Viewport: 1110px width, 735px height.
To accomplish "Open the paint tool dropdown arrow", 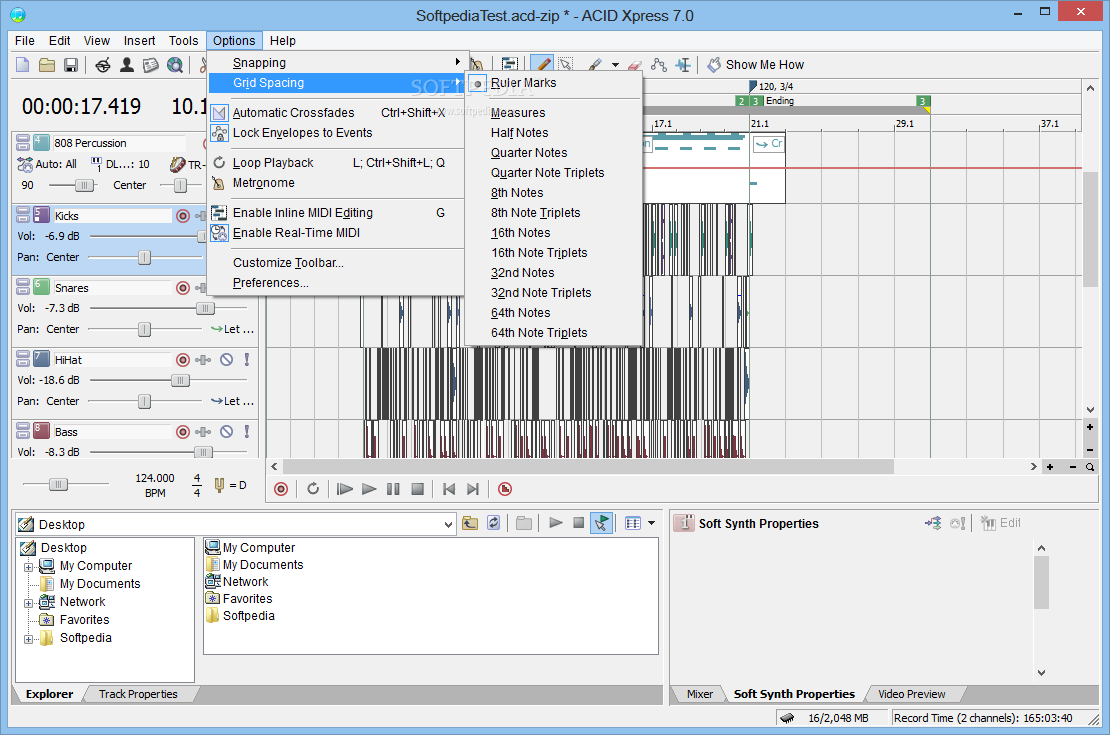I will pos(615,64).
